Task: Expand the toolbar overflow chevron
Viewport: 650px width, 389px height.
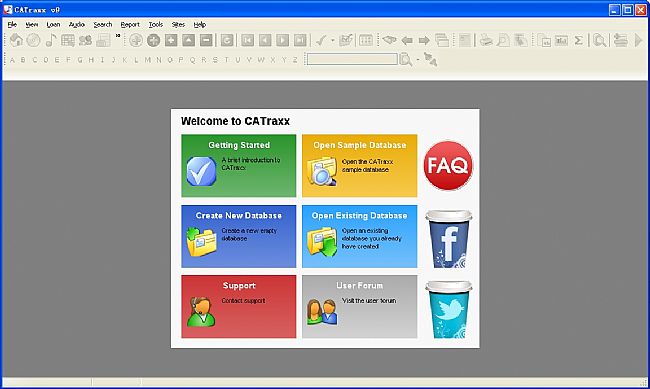Action: point(118,36)
